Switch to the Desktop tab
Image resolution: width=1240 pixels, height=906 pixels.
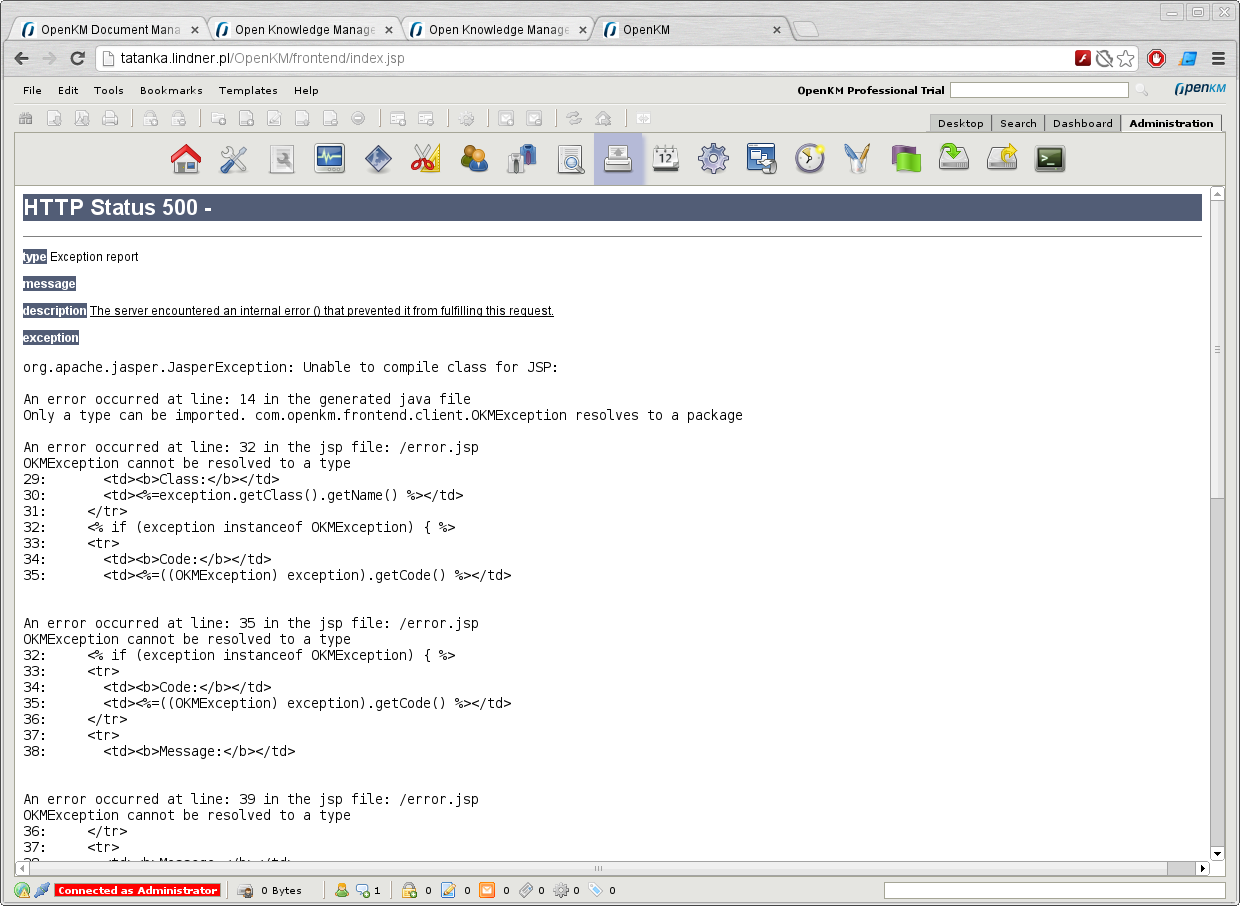[960, 123]
